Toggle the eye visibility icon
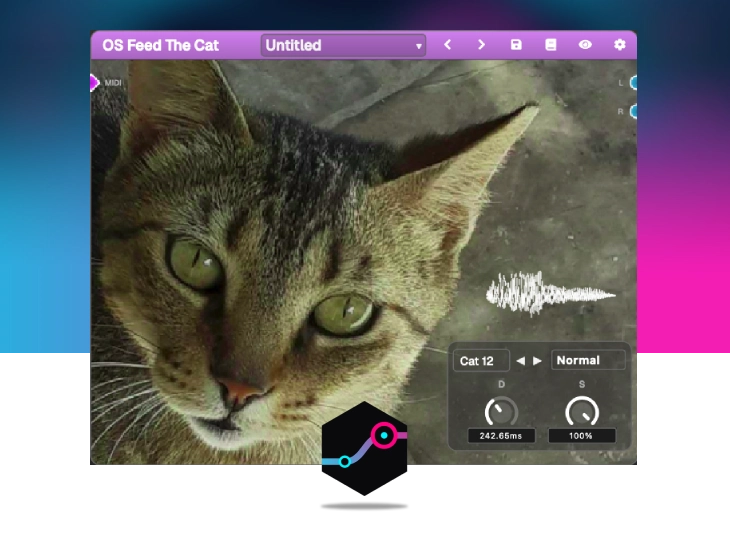This screenshot has height=540, width=730. [x=585, y=45]
